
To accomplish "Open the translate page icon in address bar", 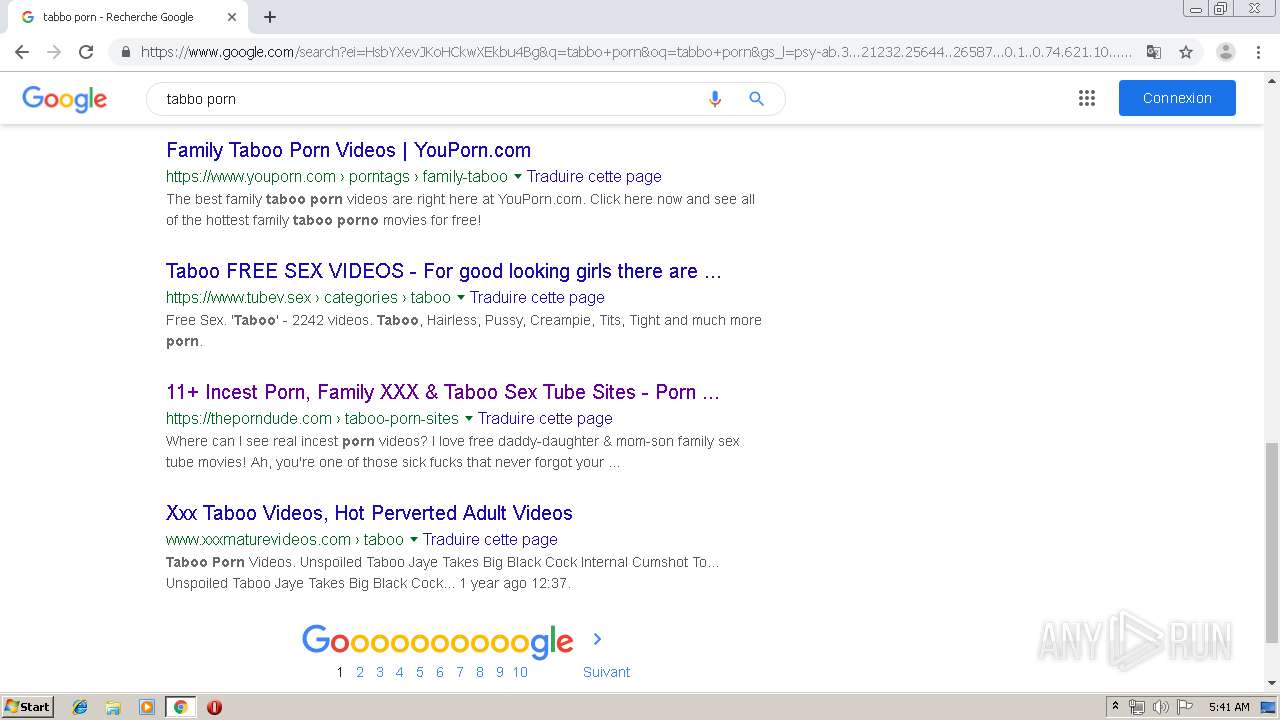I will (x=1154, y=52).
